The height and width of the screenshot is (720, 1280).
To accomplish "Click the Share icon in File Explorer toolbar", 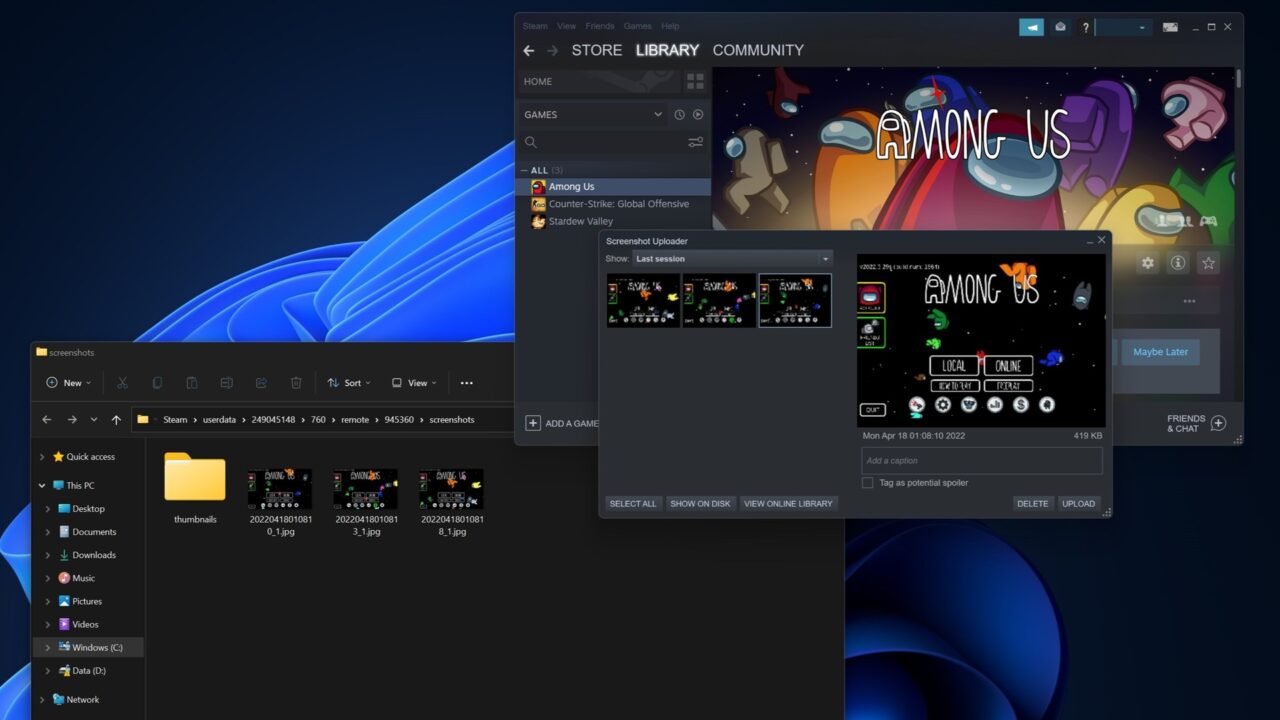I will (x=261, y=383).
